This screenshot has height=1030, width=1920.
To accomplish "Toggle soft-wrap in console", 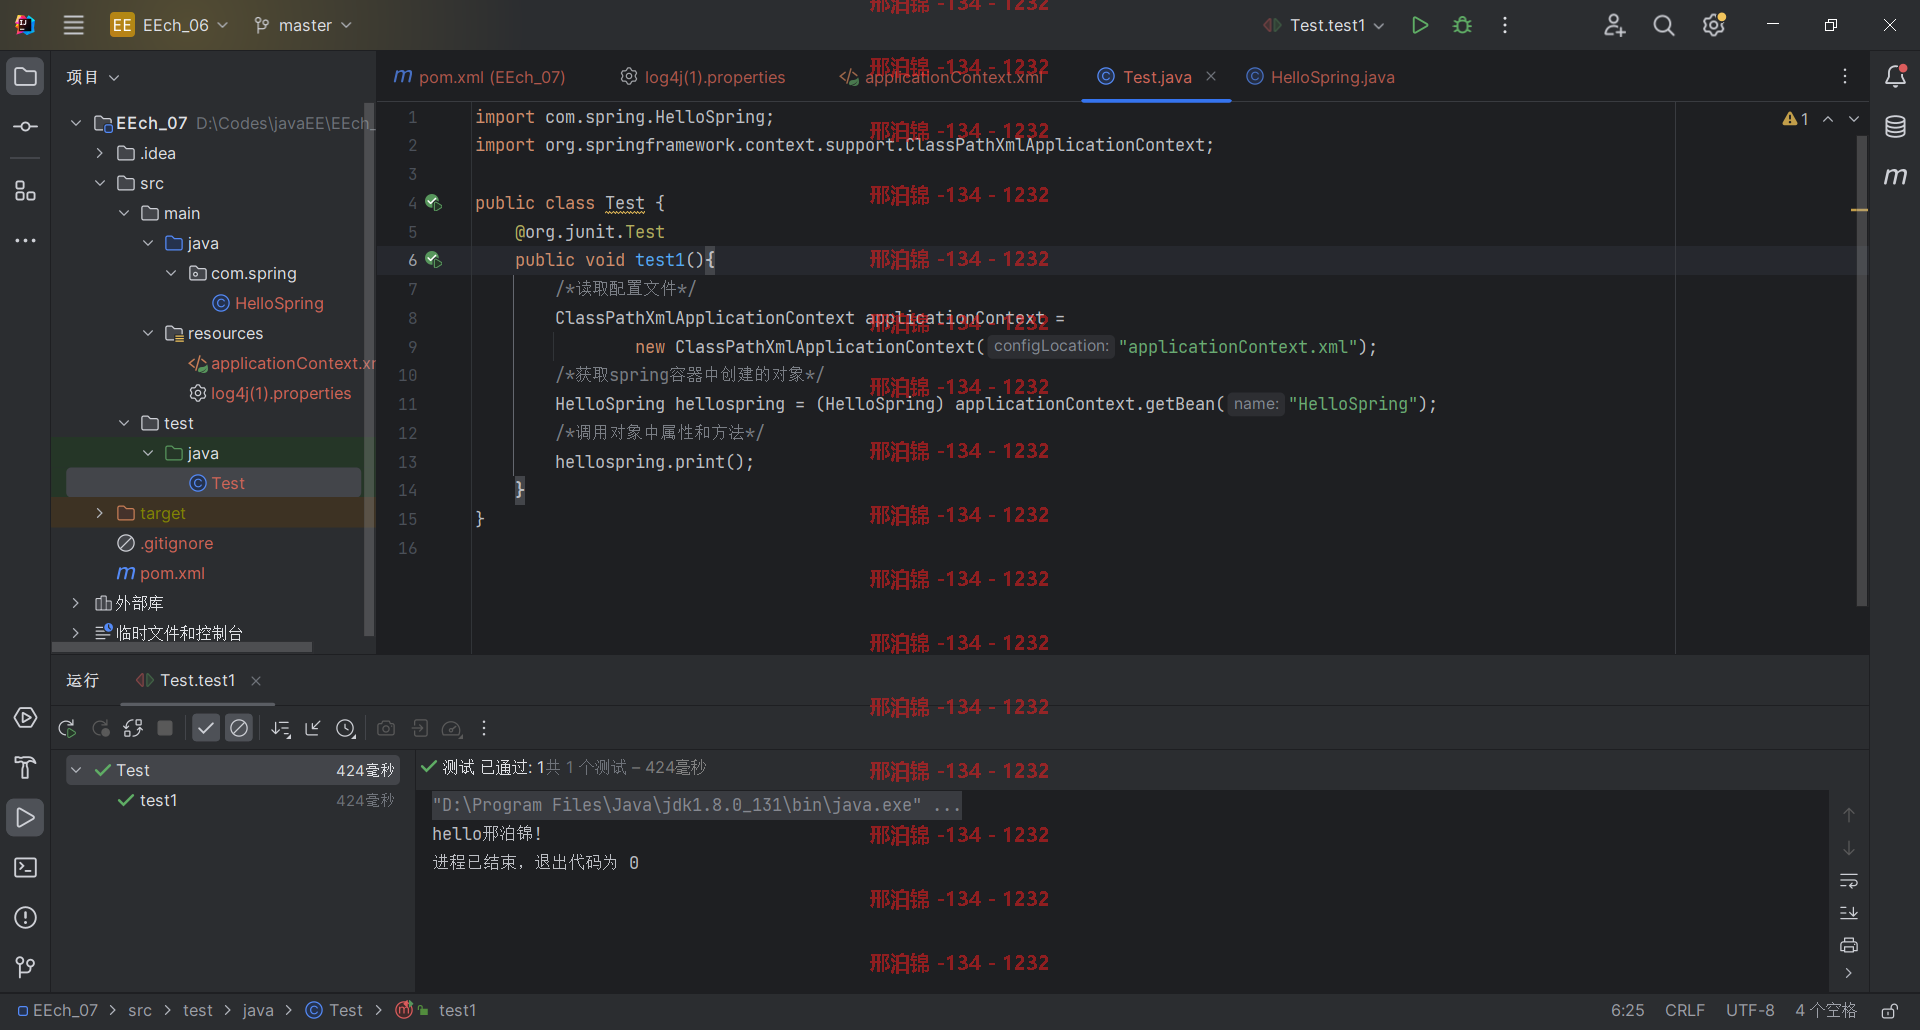I will click(x=1849, y=881).
